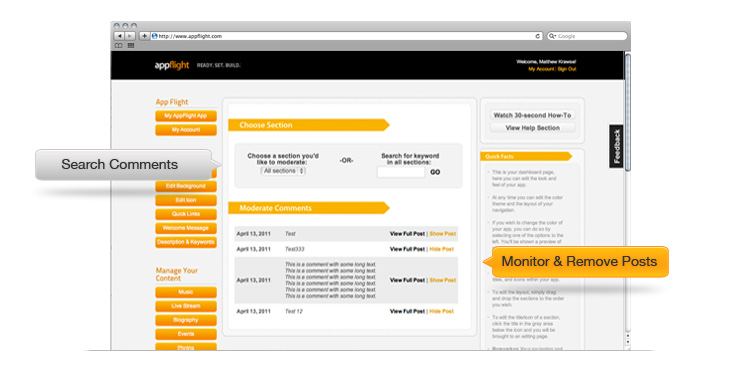
Task: Open the Events content section
Action: coord(186,334)
